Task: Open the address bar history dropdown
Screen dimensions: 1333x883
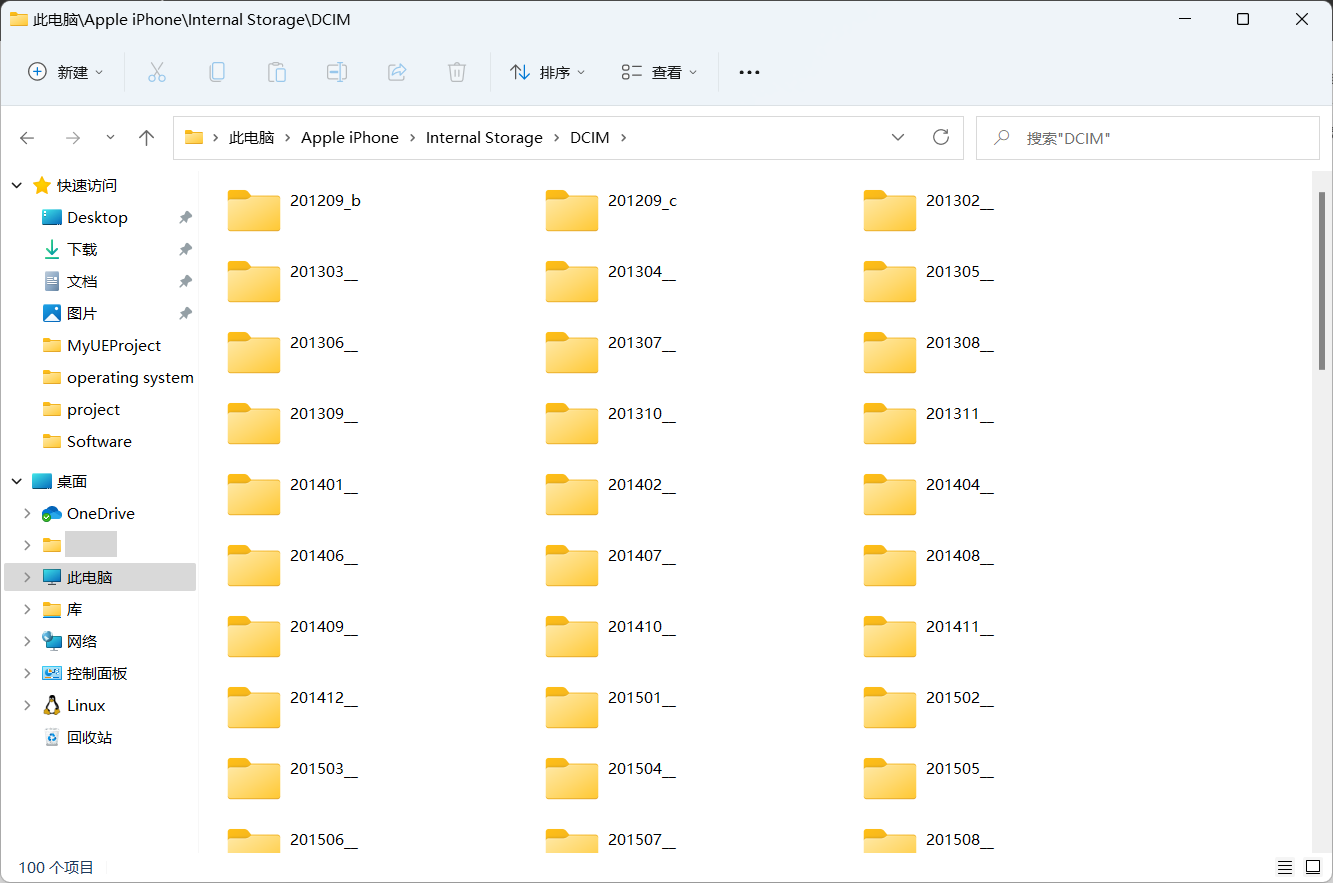Action: pos(897,138)
